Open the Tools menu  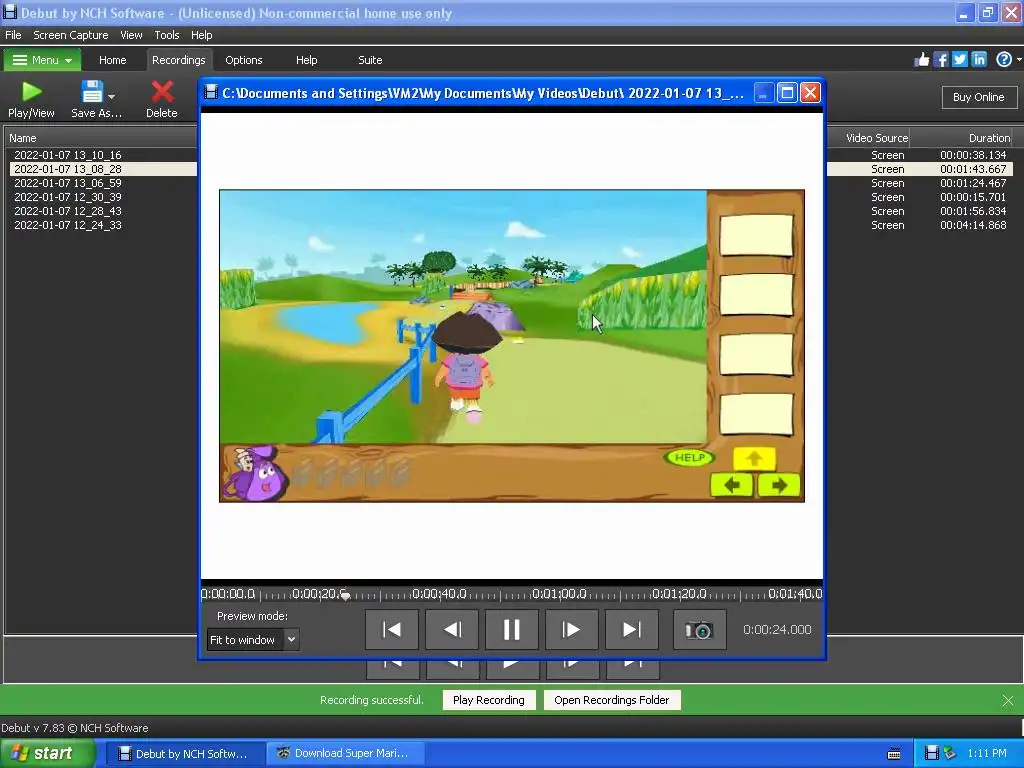point(167,35)
